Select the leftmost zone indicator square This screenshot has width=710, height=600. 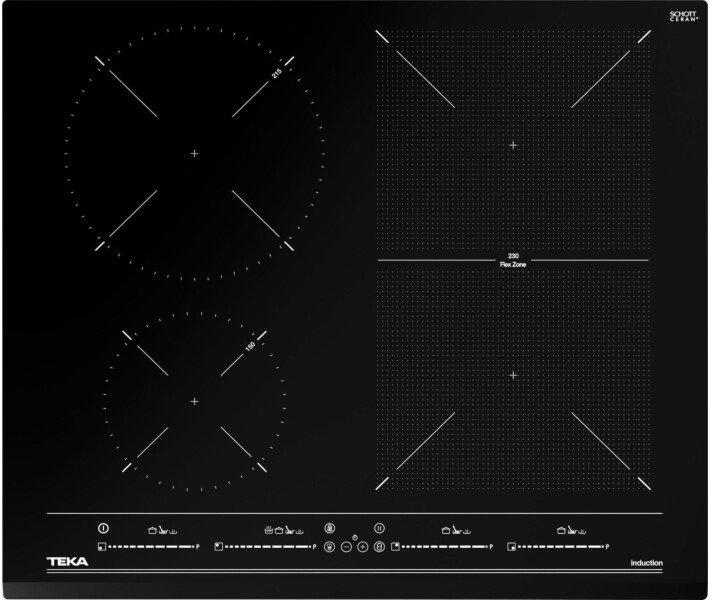tap(101, 547)
